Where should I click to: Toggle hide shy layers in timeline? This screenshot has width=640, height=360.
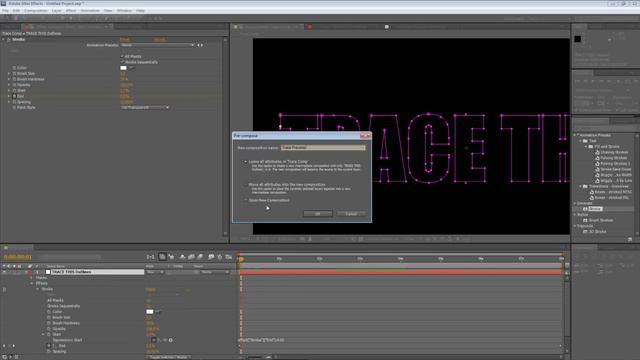coord(182,257)
